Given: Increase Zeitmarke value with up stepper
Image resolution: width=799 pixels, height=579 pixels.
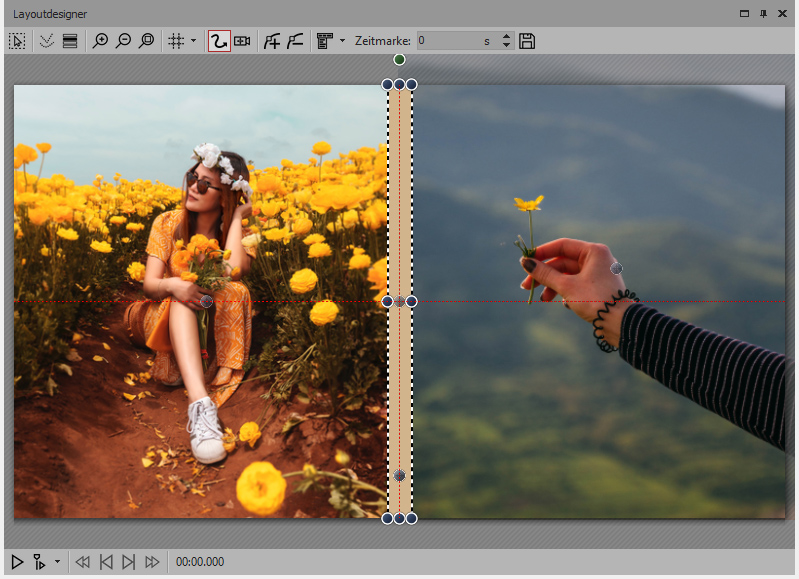Looking at the screenshot, I should (506, 37).
